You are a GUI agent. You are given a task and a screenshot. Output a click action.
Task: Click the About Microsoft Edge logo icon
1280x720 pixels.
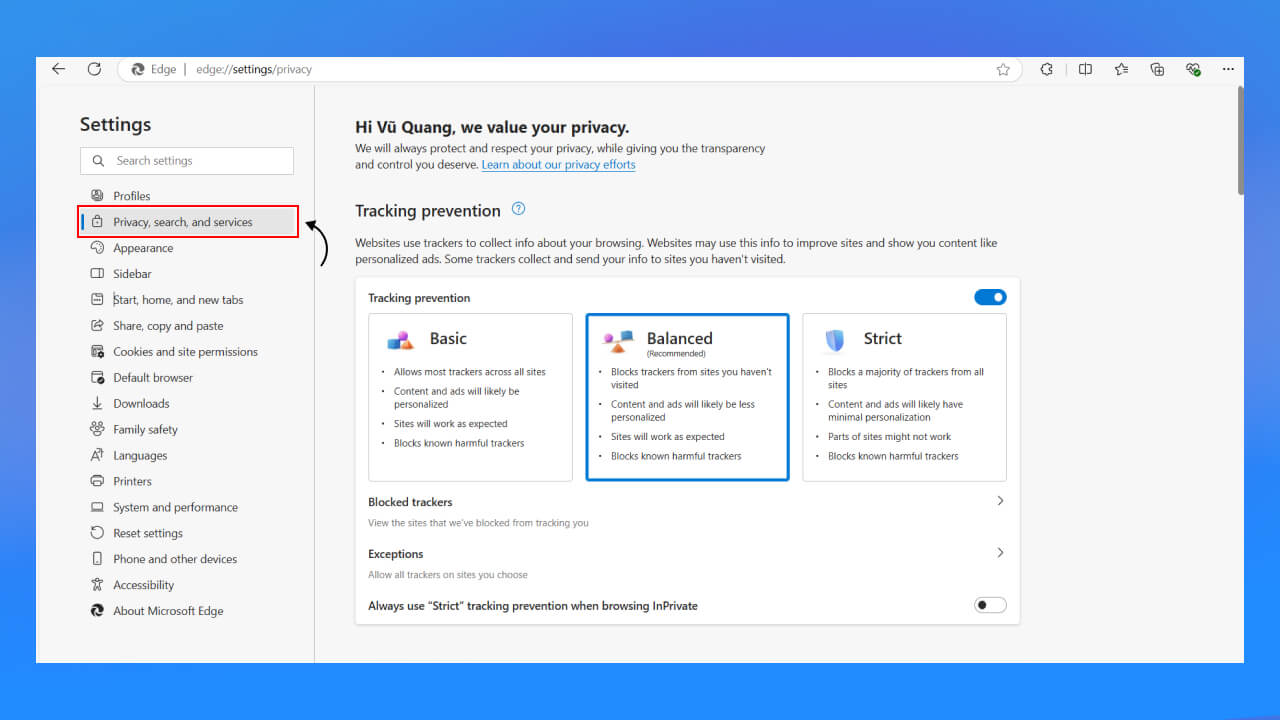tap(97, 611)
